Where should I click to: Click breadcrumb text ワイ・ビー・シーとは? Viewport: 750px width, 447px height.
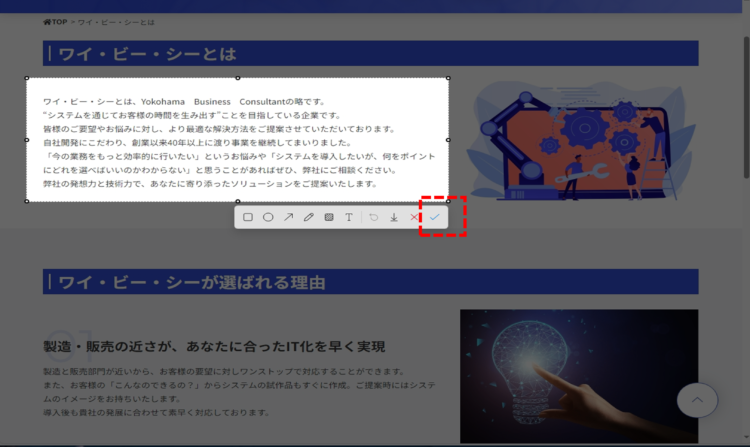(x=116, y=22)
